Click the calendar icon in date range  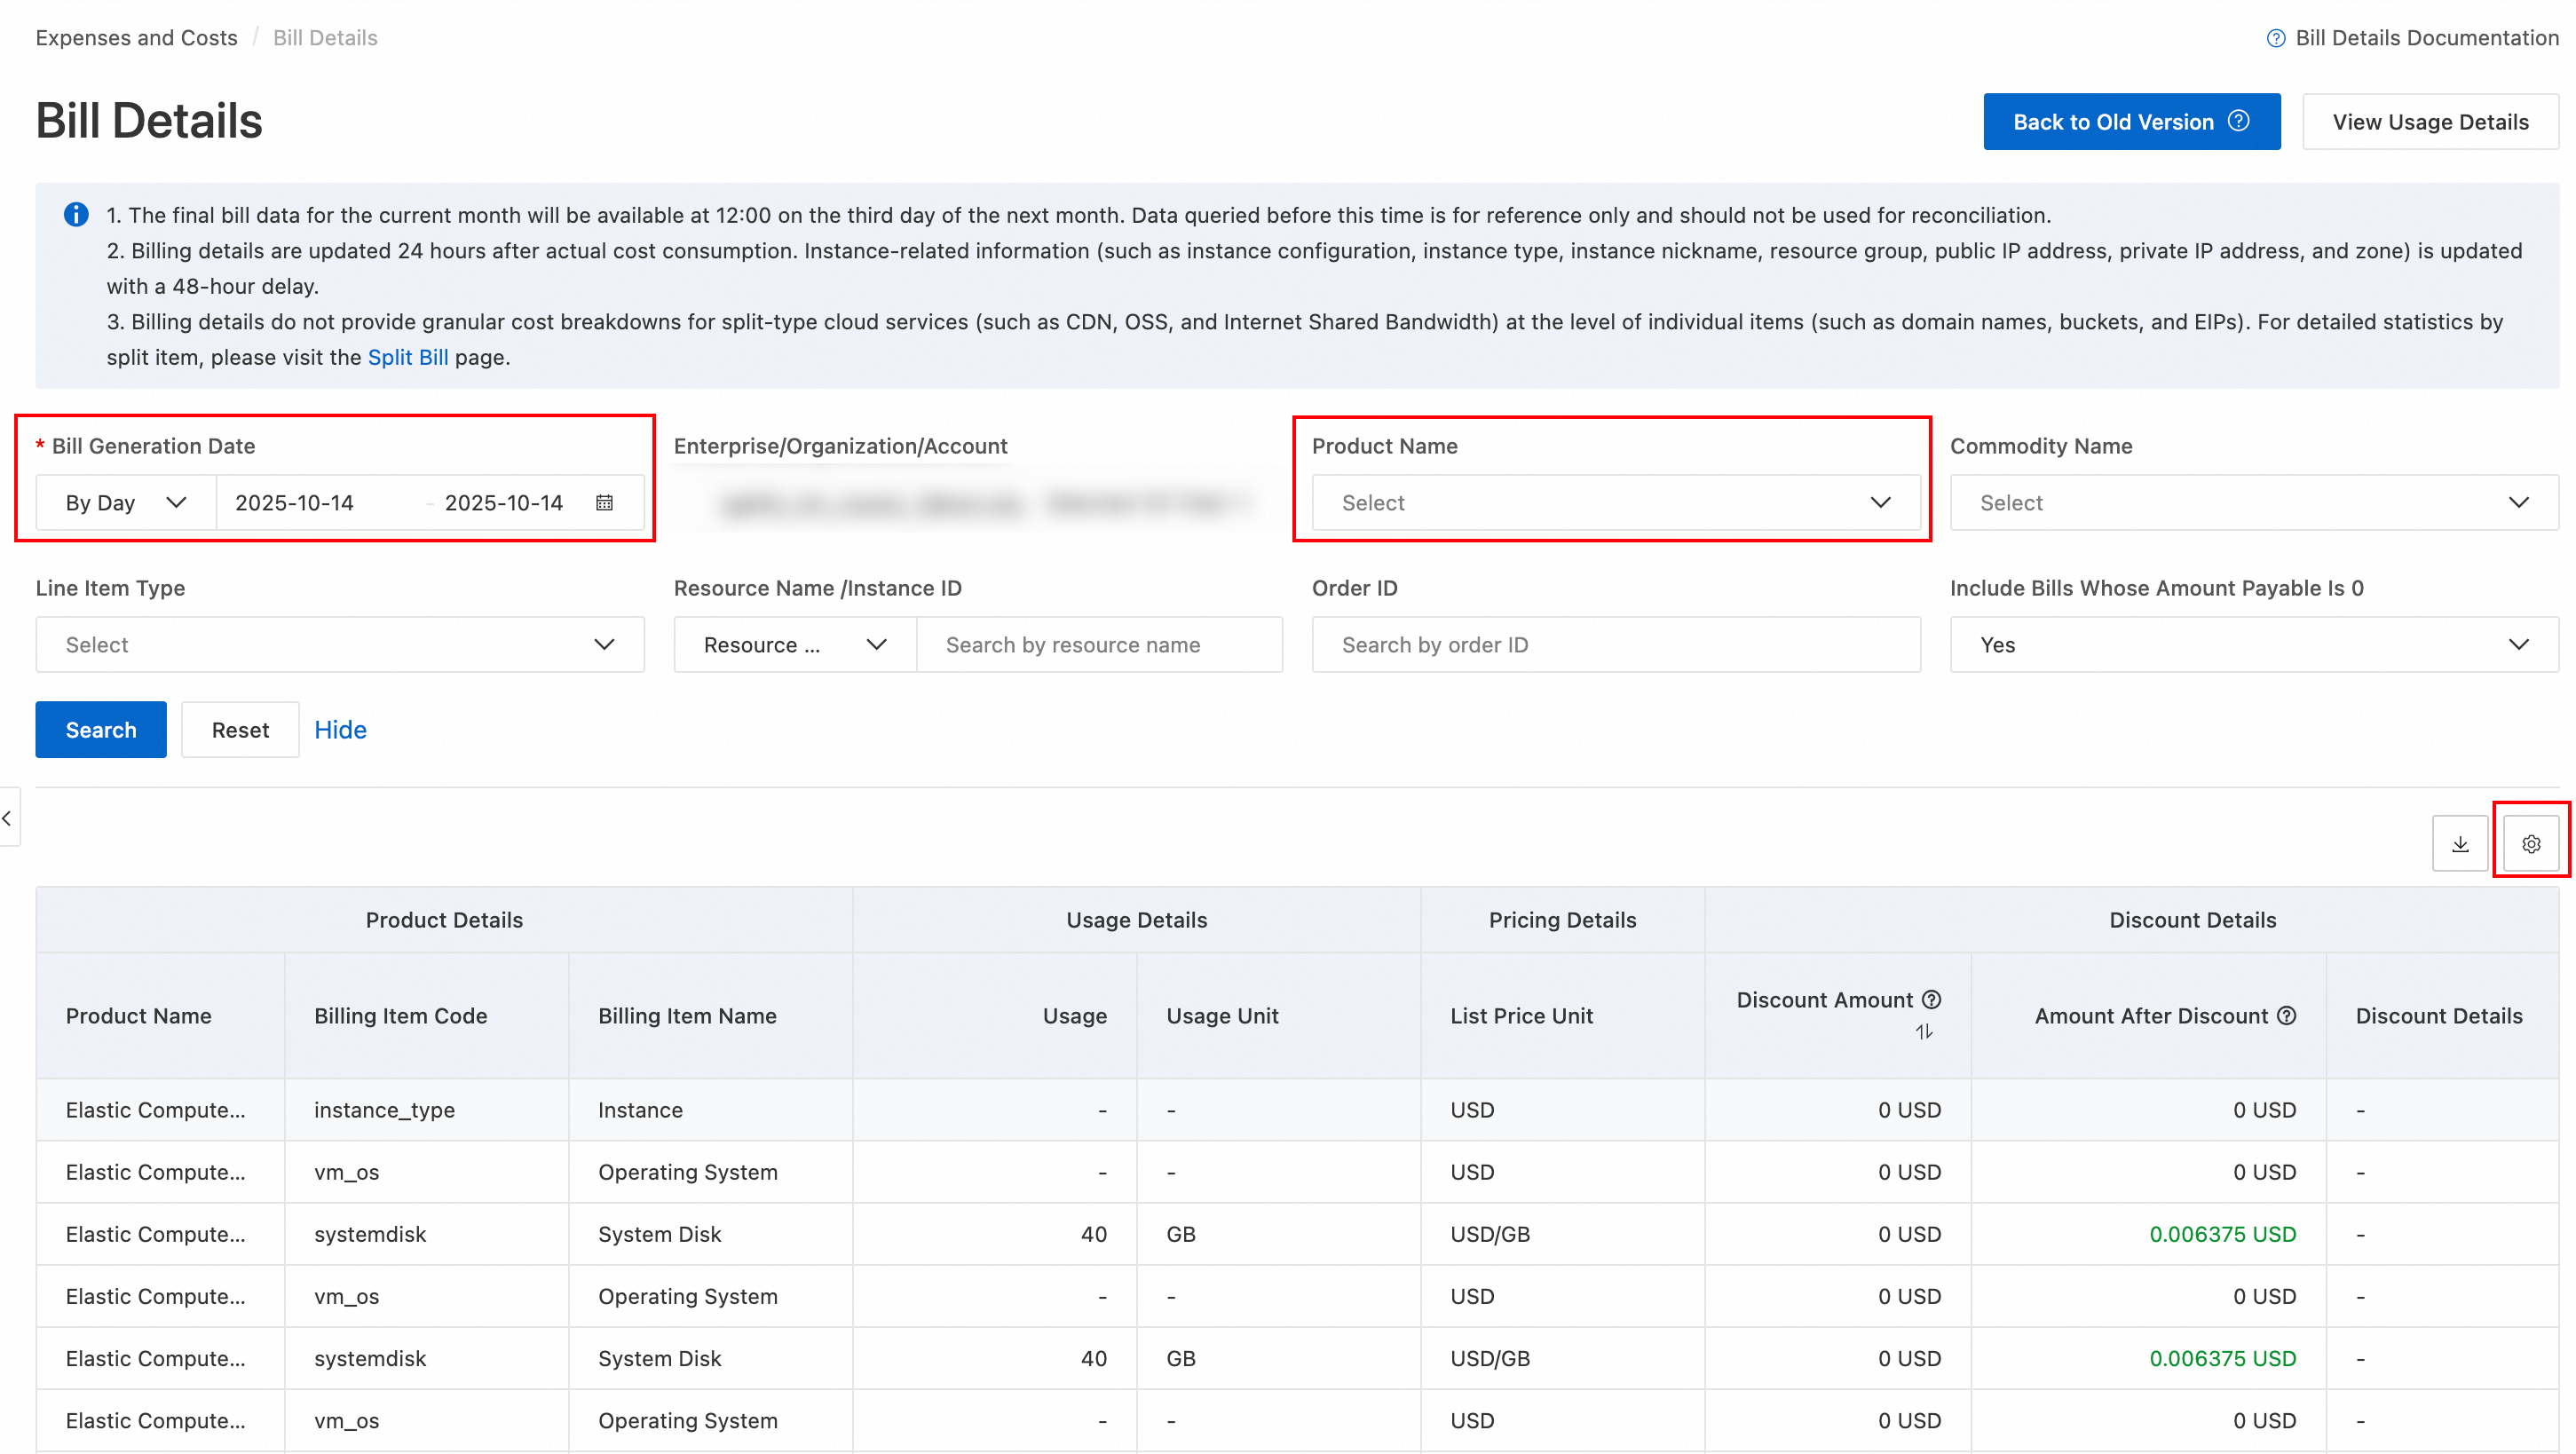pos(604,502)
